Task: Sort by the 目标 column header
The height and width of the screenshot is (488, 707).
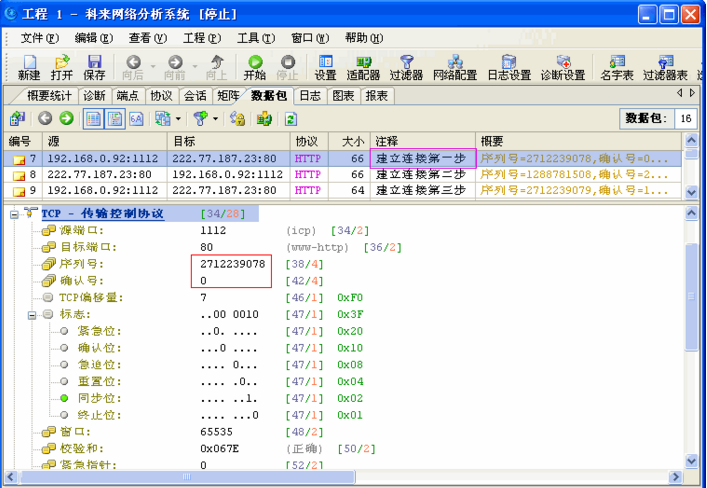Action: coord(229,141)
